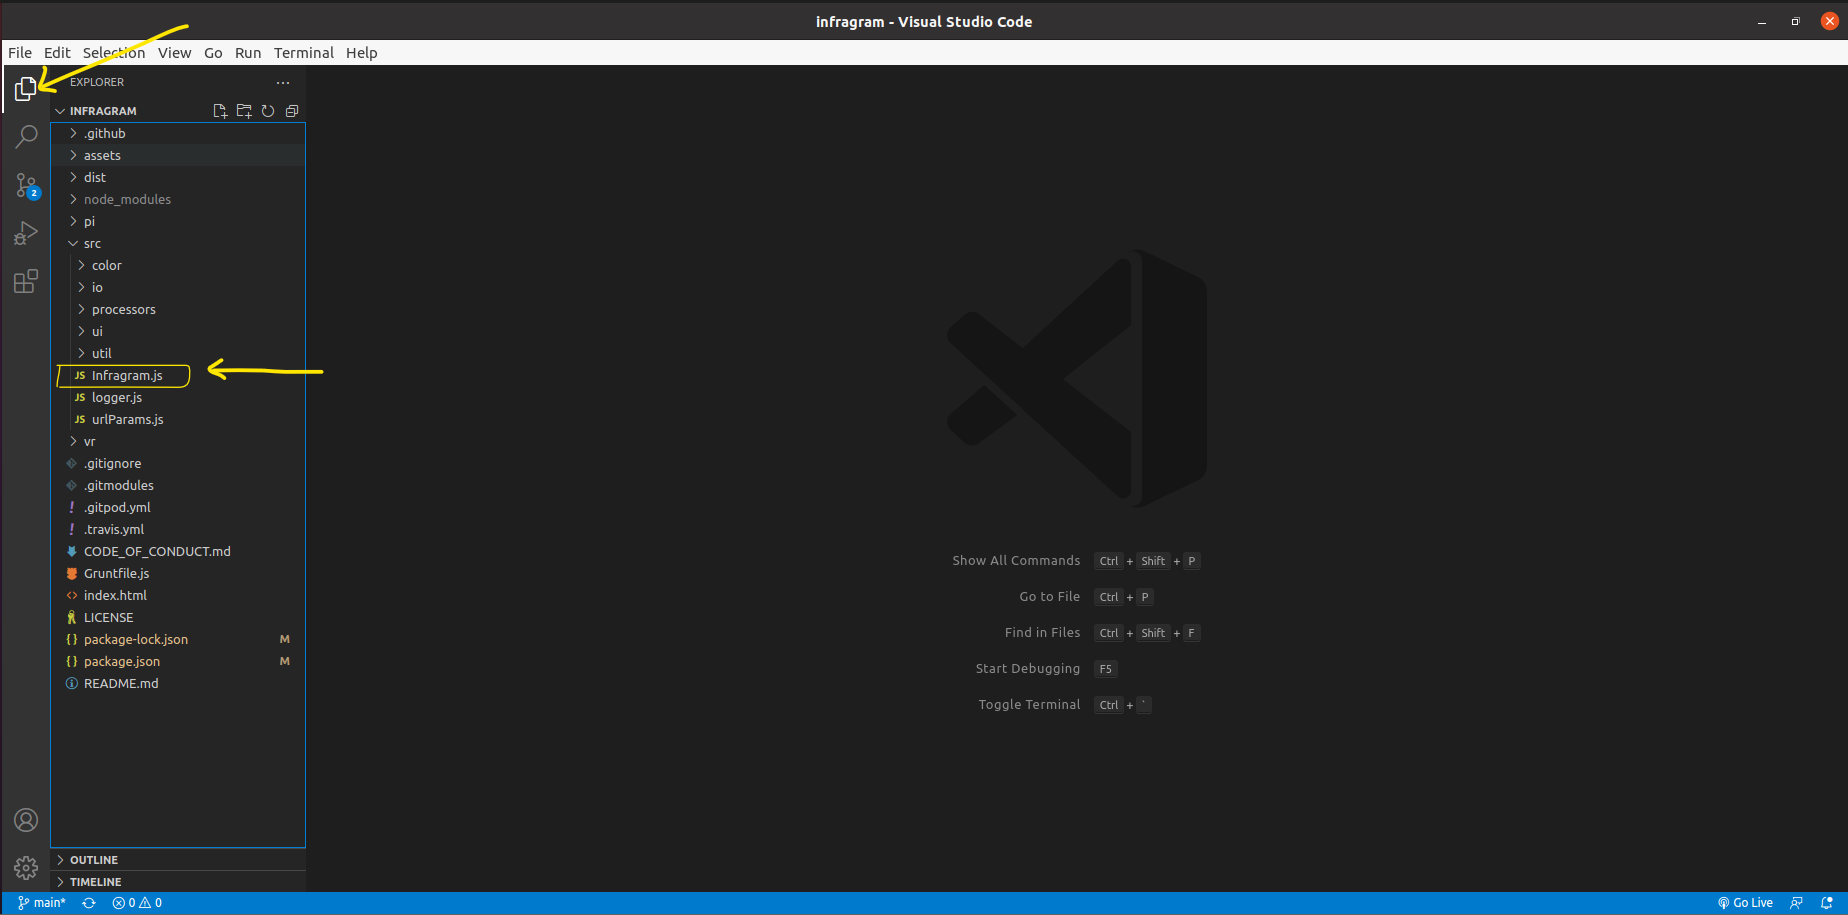The image size is (1848, 915).
Task: Expand the color folder
Action: coord(178,266)
